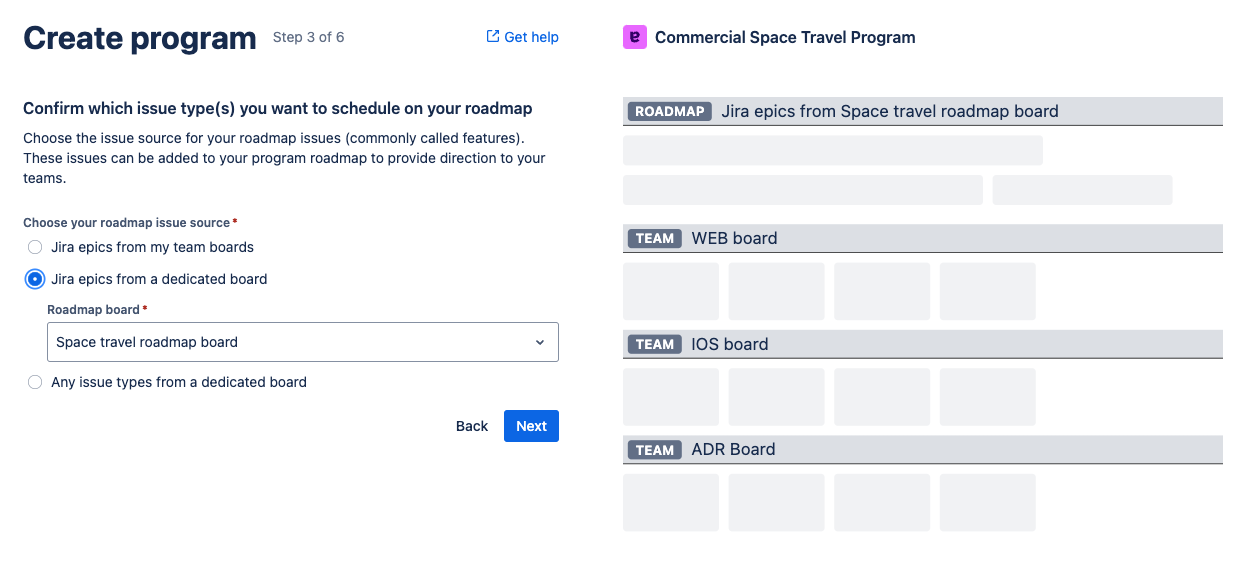Click the Get help external link icon
1249x567 pixels.
point(492,37)
